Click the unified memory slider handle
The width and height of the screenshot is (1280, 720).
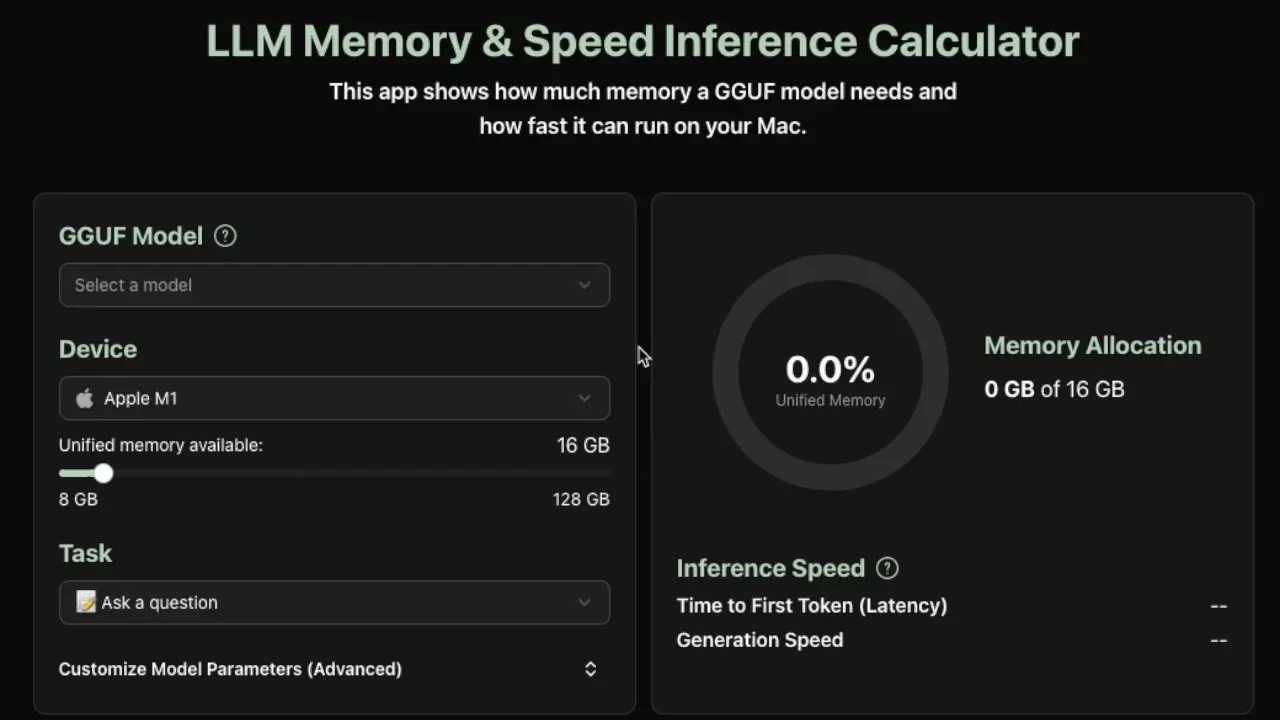pos(104,472)
